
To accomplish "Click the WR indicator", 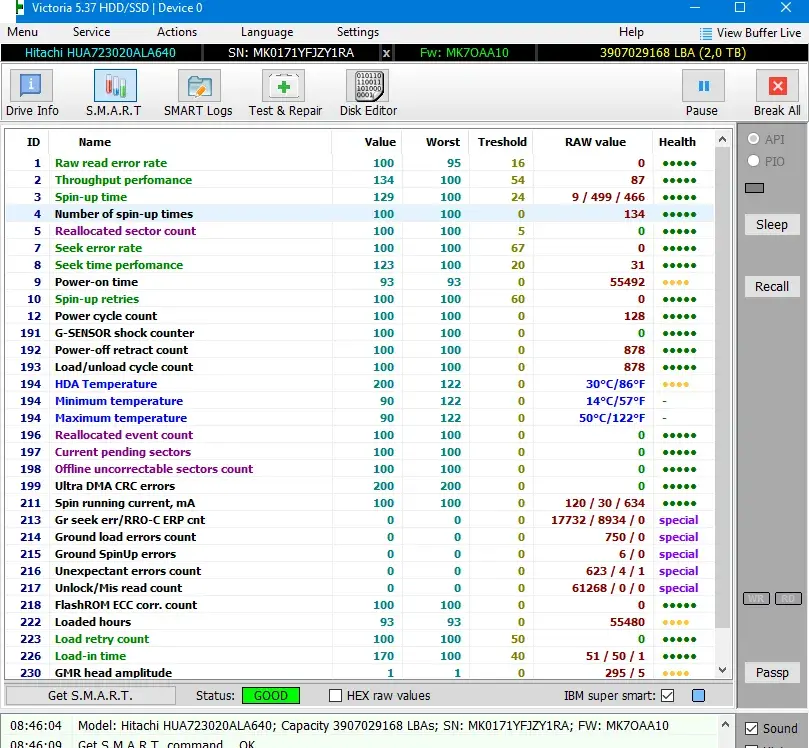I will pyautogui.click(x=756, y=598).
